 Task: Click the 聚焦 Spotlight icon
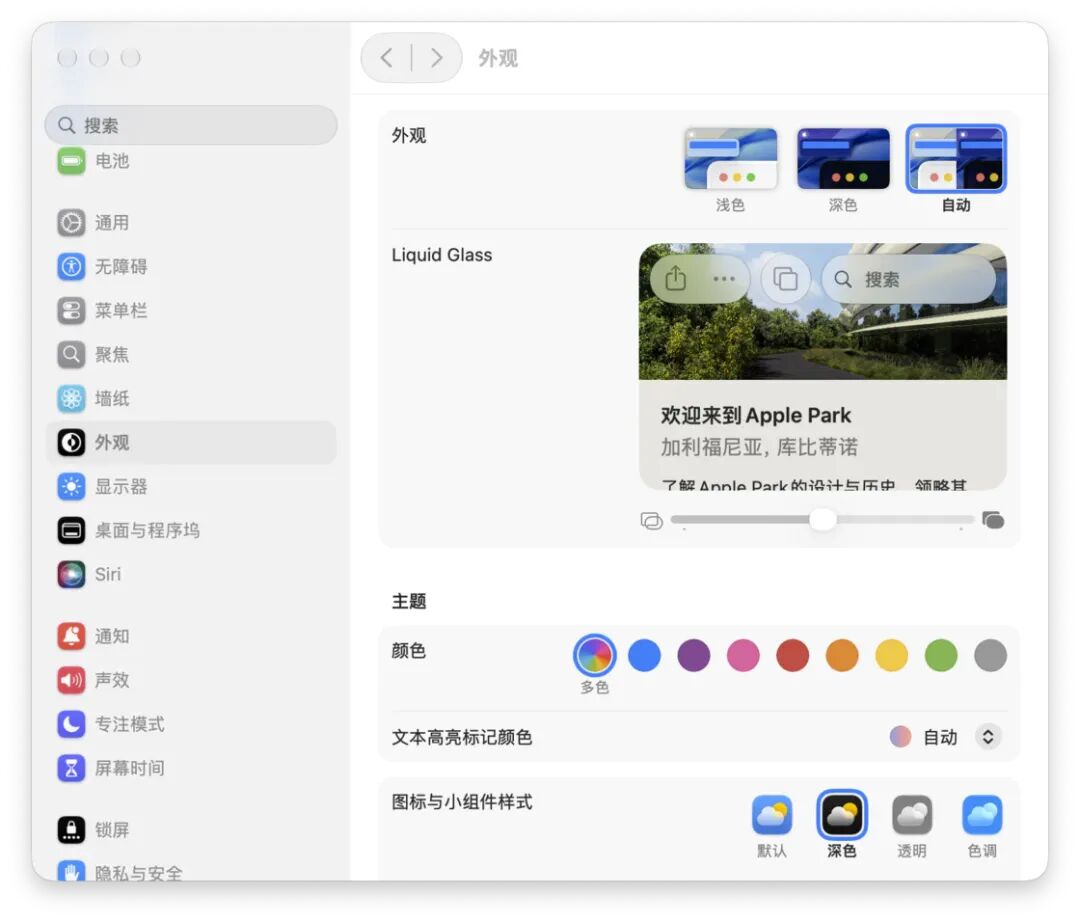coord(71,355)
